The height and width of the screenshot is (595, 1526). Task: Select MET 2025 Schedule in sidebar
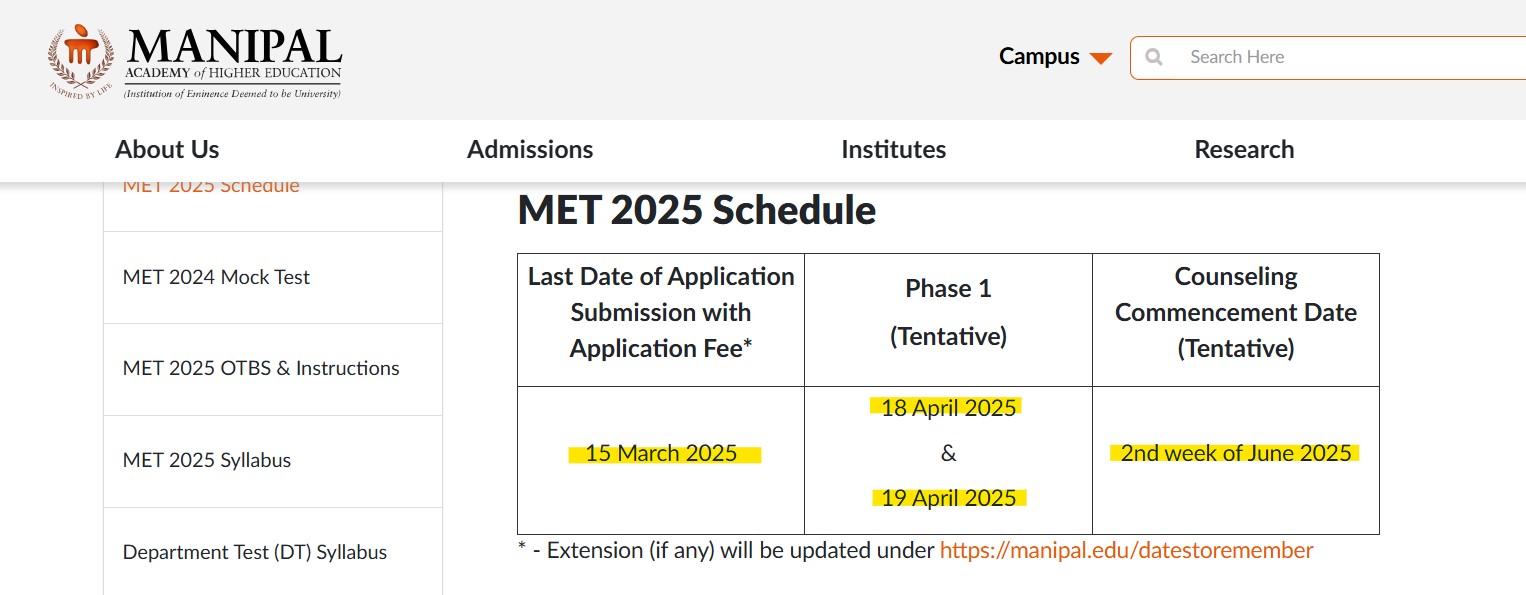pyautogui.click(x=211, y=187)
